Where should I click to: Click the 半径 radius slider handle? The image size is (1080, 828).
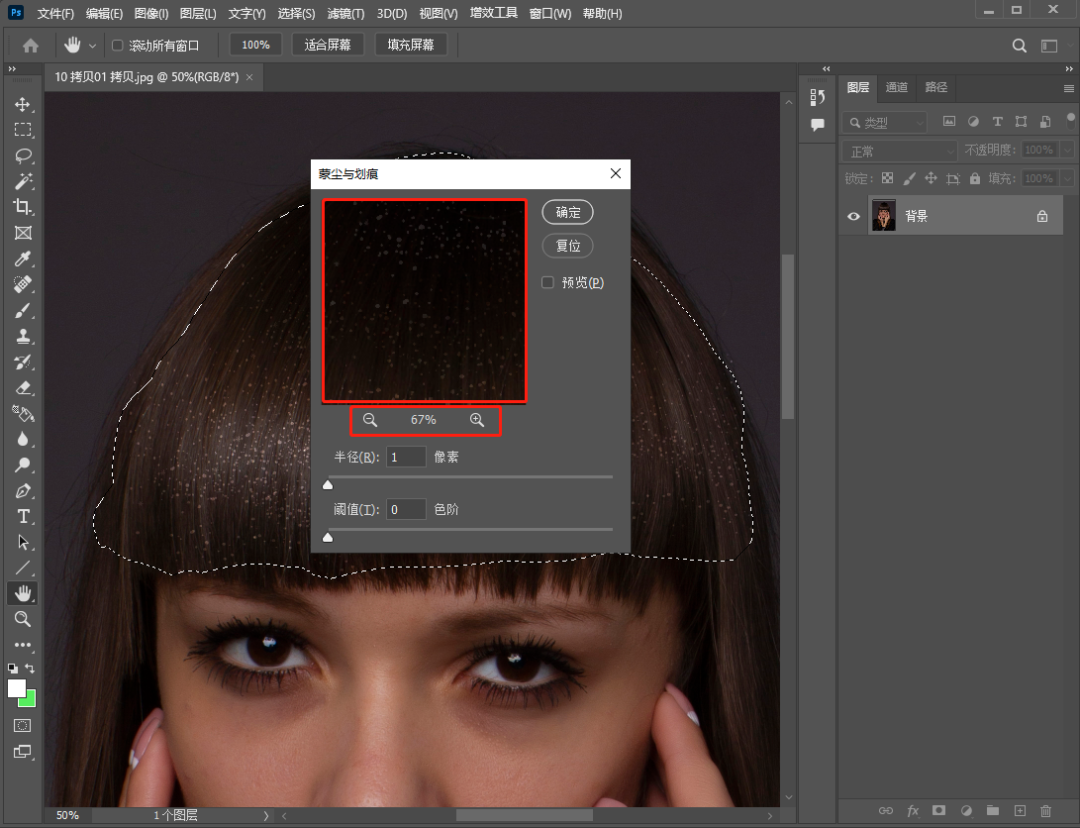point(327,485)
